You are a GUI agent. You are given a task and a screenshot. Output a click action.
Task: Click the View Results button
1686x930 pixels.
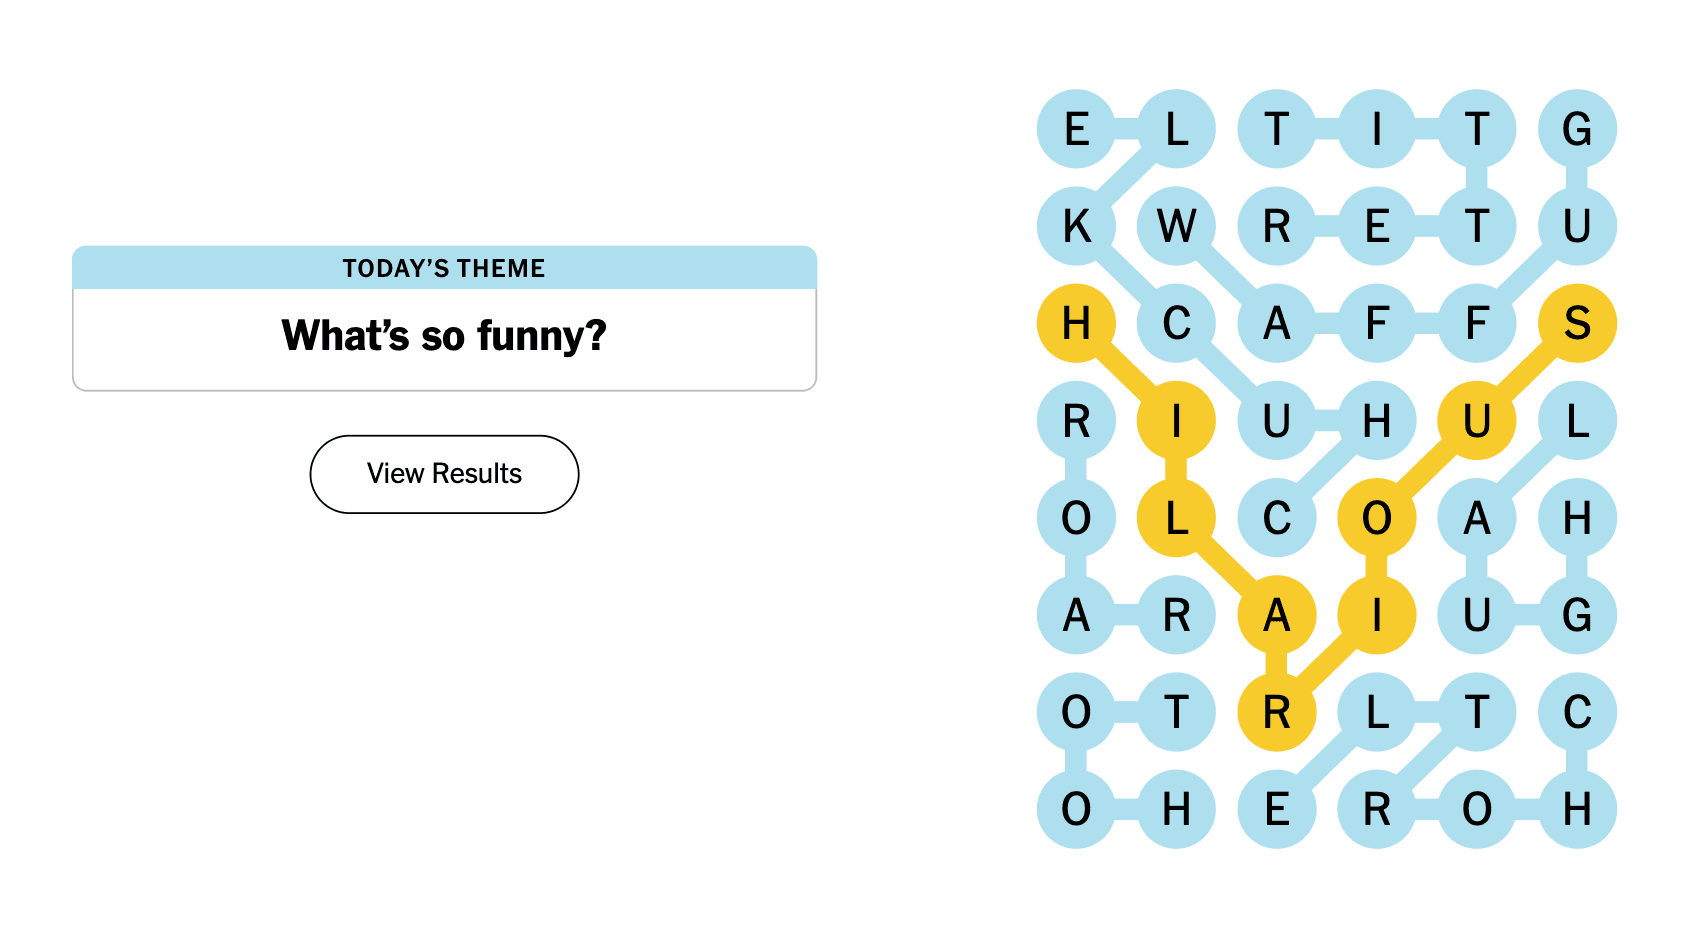(x=444, y=474)
